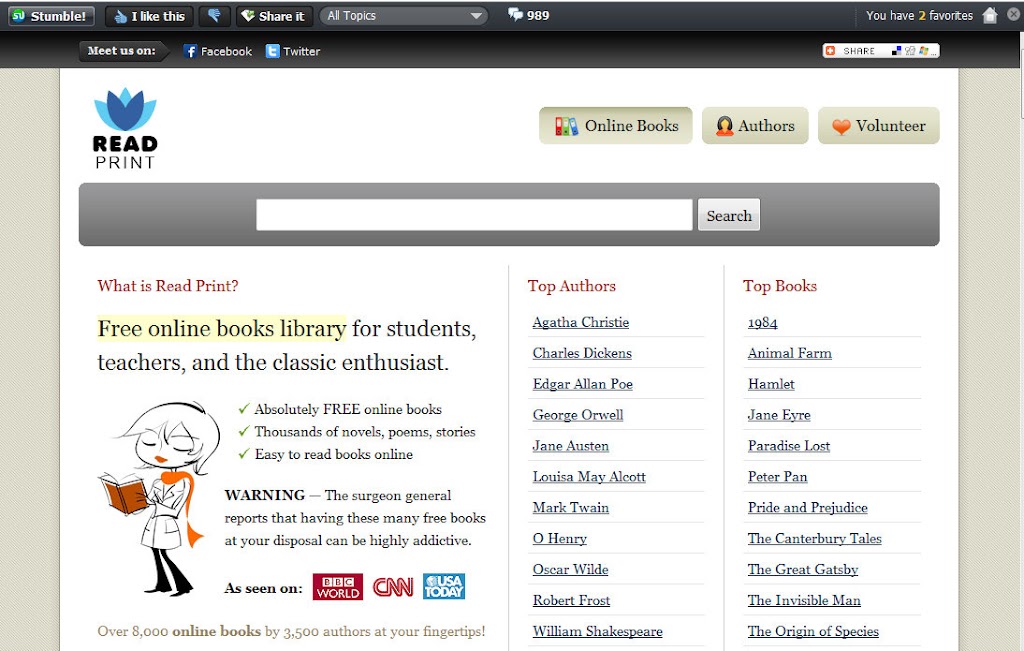Open the book 1984
This screenshot has width=1024, height=651.
[x=762, y=323]
